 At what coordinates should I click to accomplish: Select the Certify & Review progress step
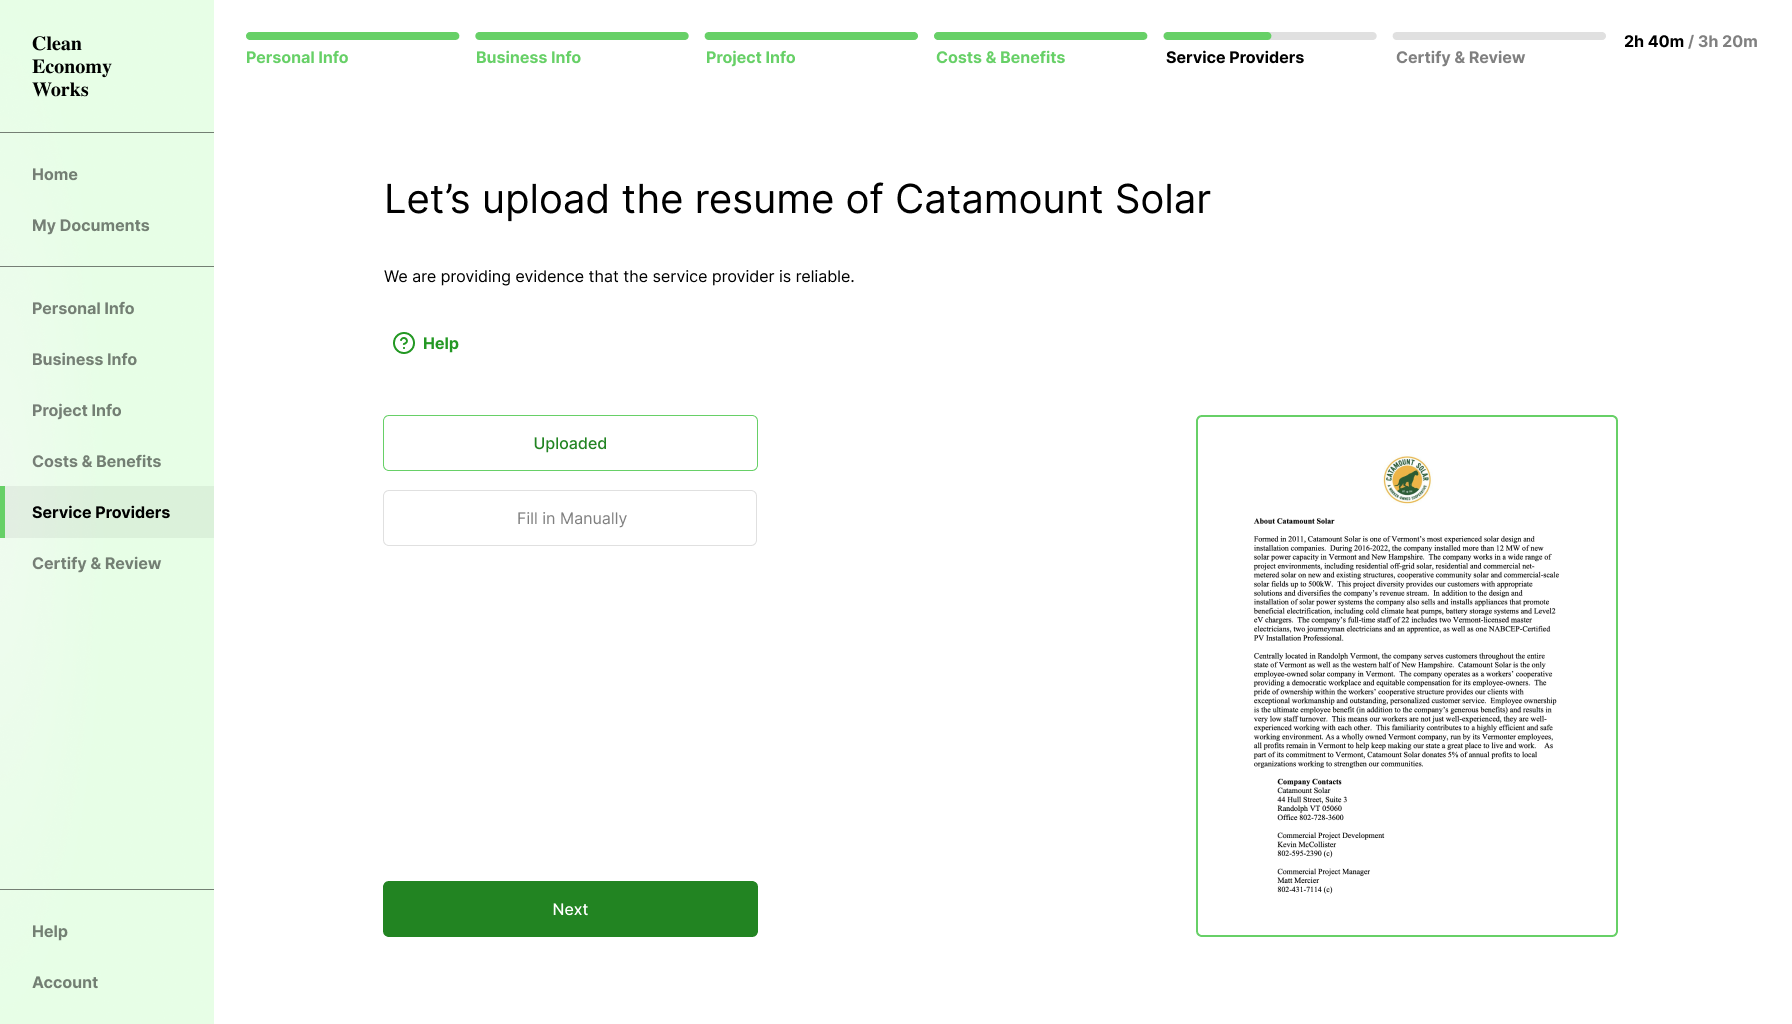(x=1460, y=57)
